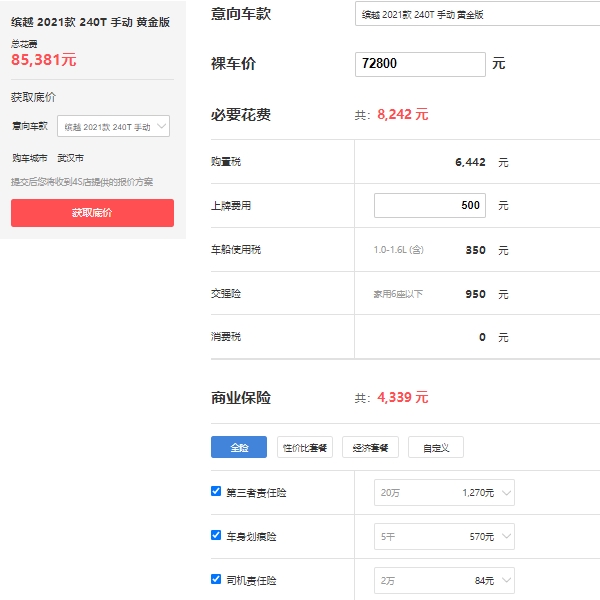Click the 裸车价 input showing 72800
This screenshot has width=600, height=600.
tap(420, 64)
